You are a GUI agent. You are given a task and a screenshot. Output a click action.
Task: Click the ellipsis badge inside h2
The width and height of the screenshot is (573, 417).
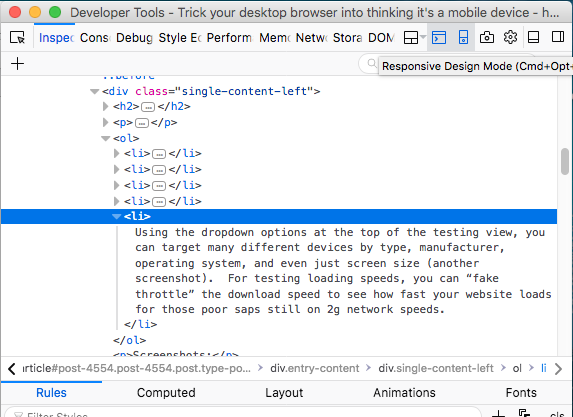coord(148,107)
